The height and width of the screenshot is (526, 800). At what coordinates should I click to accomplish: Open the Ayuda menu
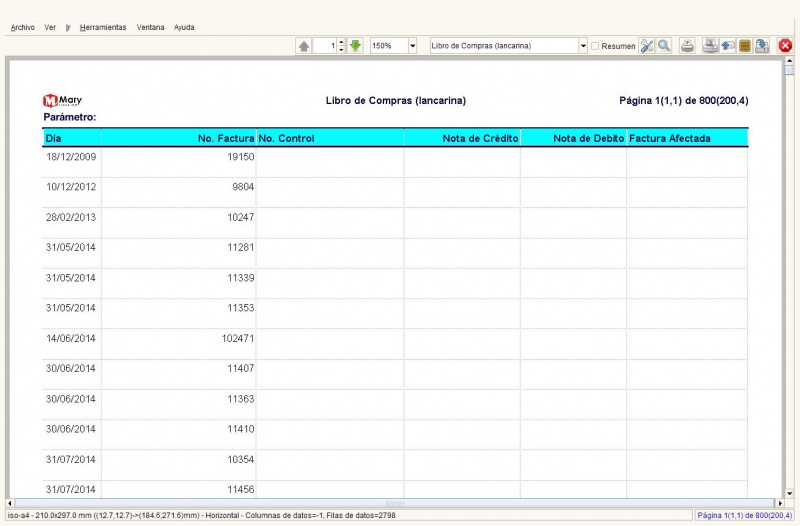[x=184, y=28]
